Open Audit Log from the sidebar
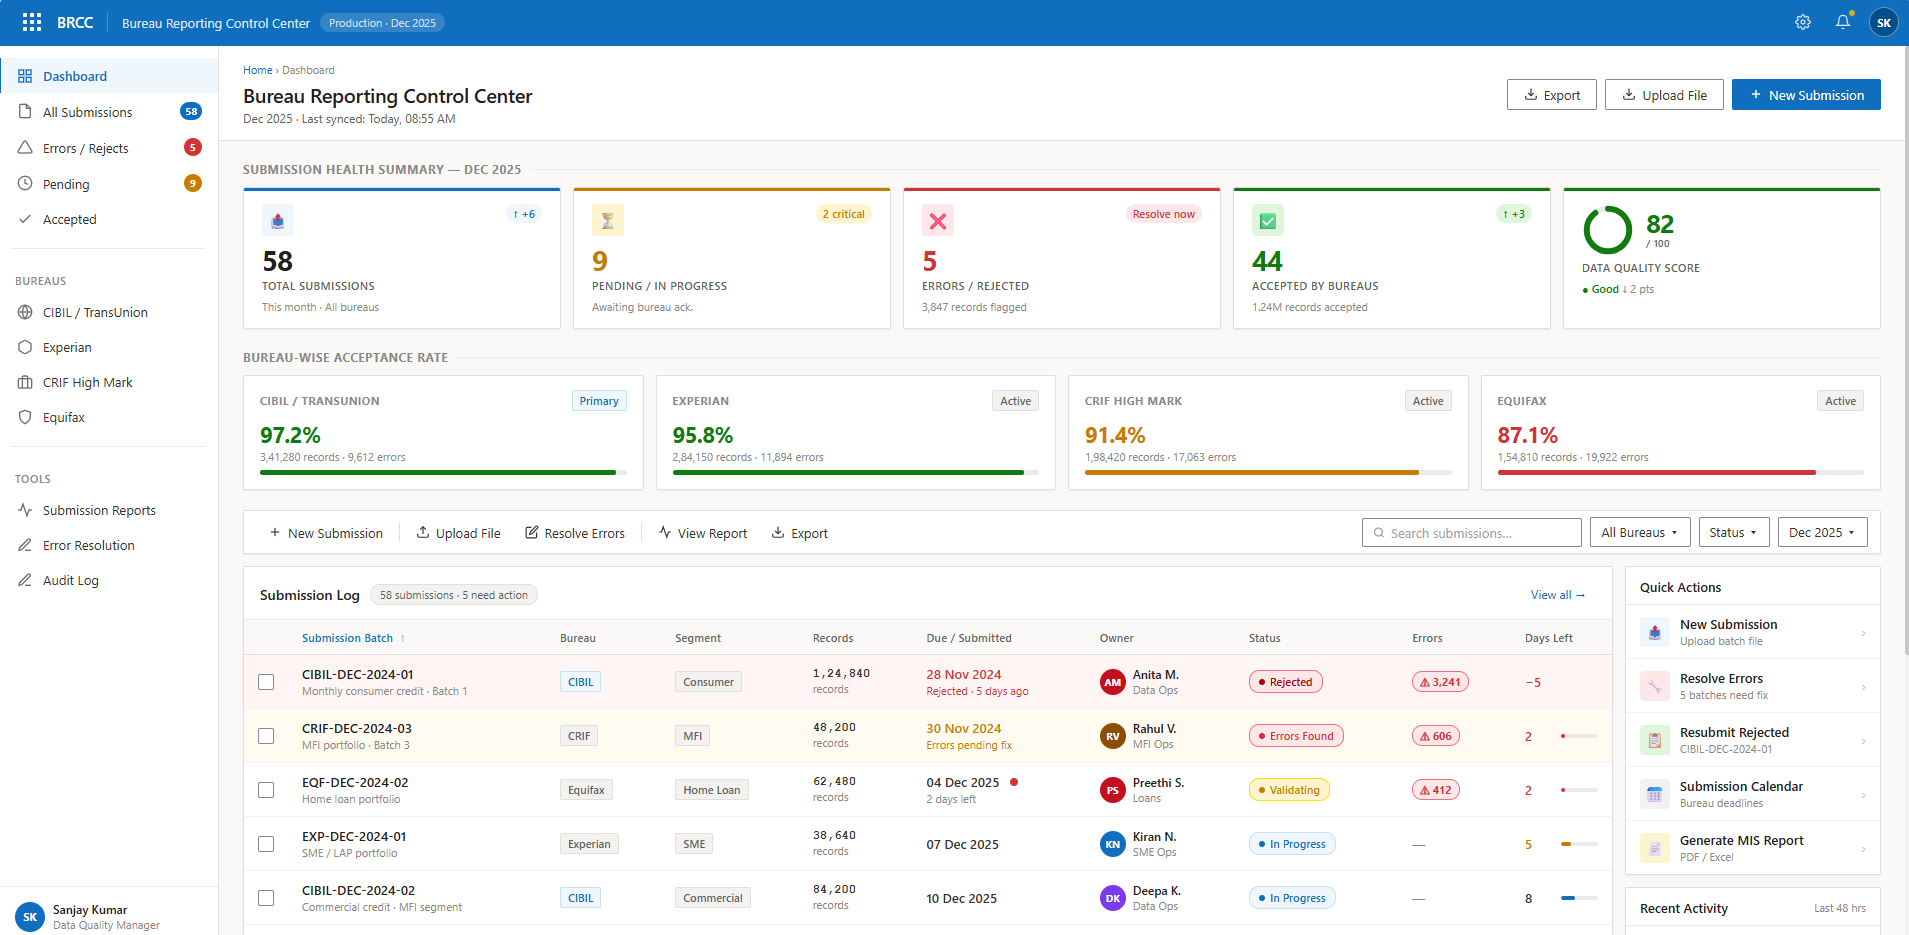Image resolution: width=1909 pixels, height=935 pixels. click(71, 580)
